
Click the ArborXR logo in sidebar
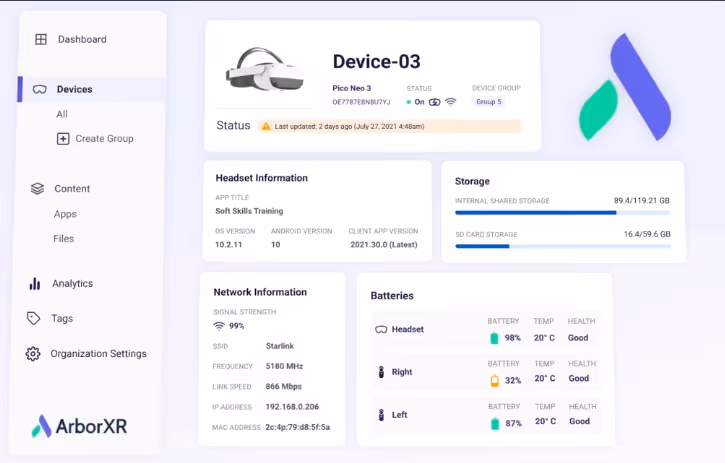(x=79, y=426)
